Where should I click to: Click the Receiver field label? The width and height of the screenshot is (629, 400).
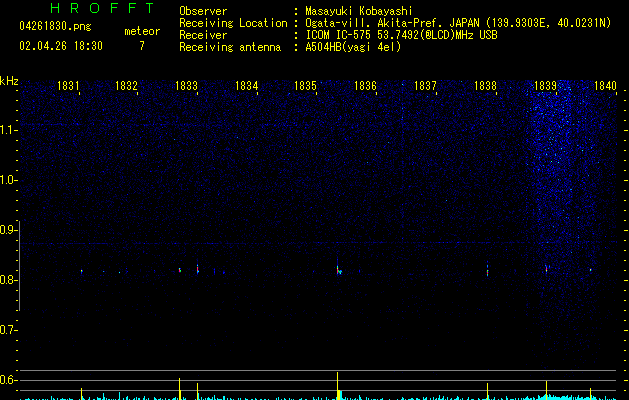[203, 35]
